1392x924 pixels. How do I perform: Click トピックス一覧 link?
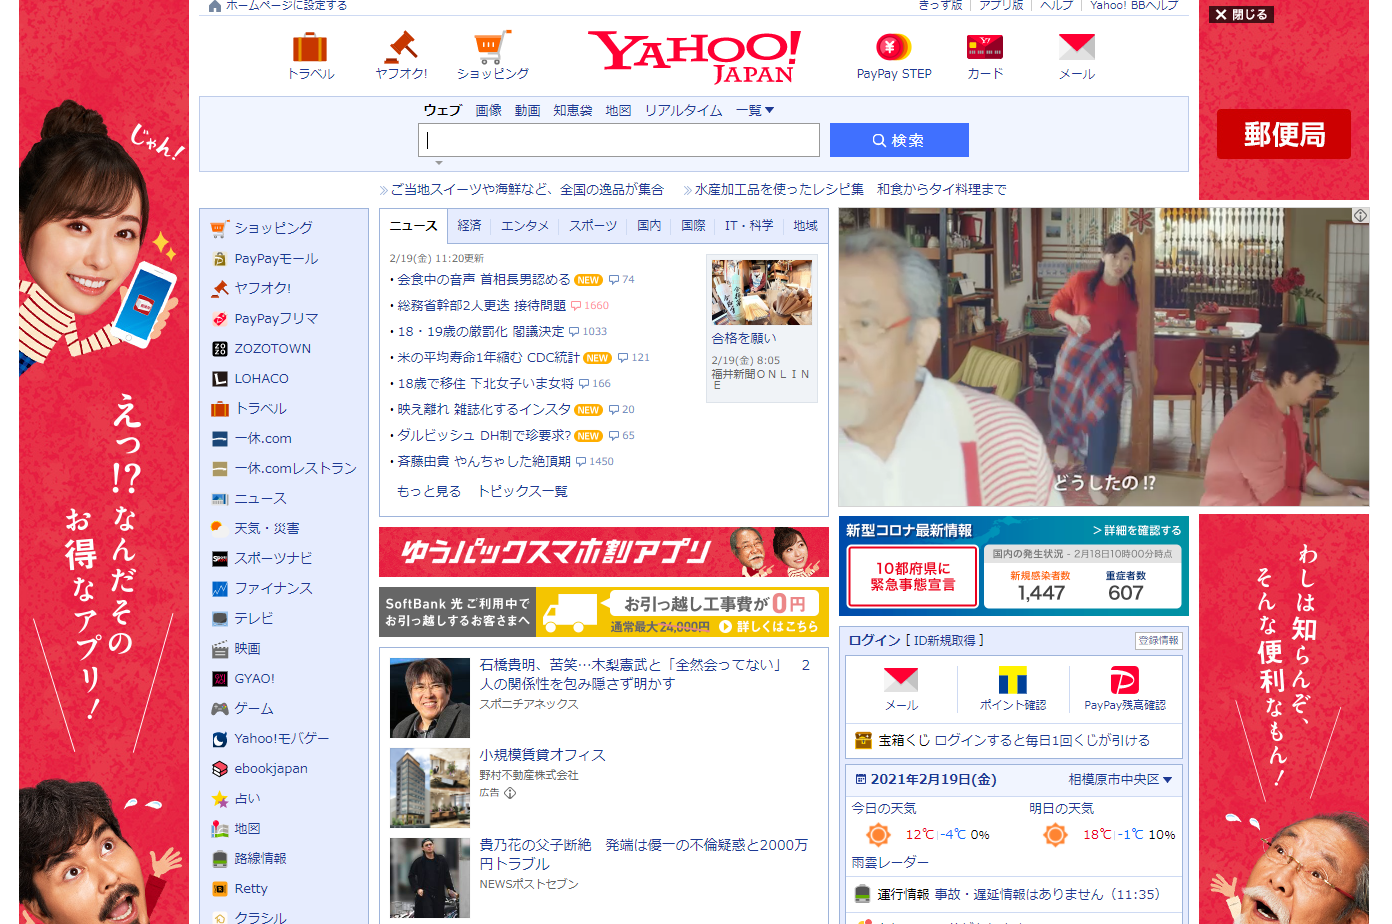tap(522, 492)
